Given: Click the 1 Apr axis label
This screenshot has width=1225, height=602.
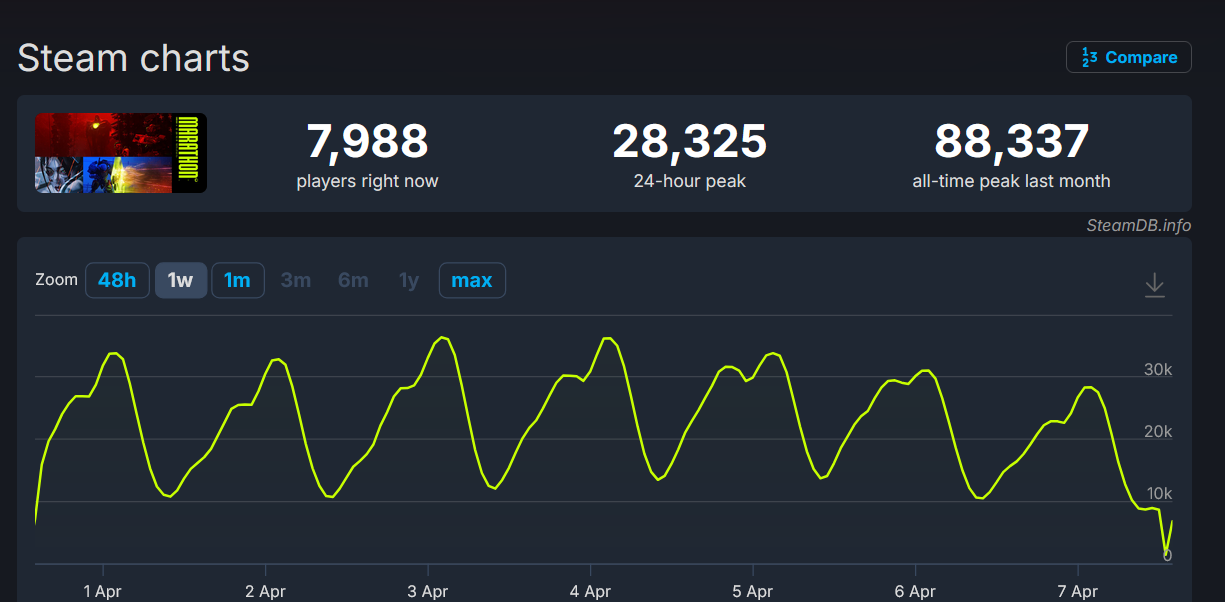Looking at the screenshot, I should [x=102, y=591].
